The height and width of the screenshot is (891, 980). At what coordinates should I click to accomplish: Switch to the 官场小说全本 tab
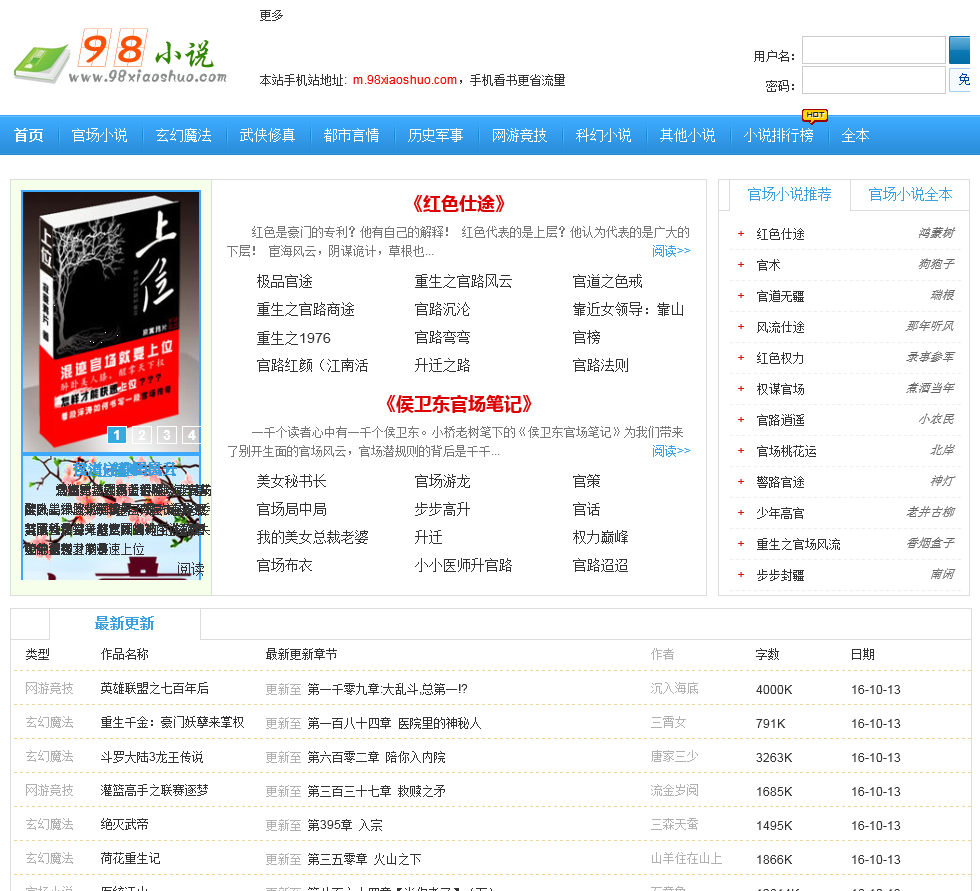(910, 194)
